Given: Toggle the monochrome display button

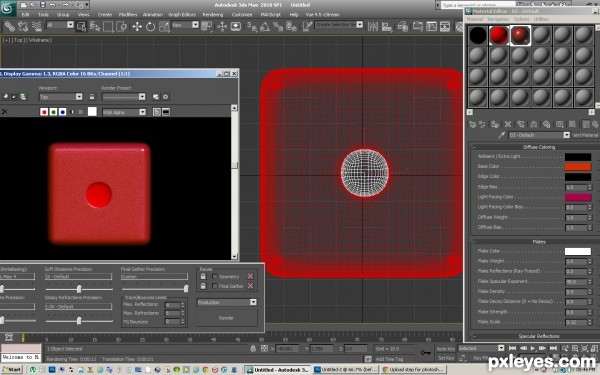Looking at the screenshot, I should 80,112.
